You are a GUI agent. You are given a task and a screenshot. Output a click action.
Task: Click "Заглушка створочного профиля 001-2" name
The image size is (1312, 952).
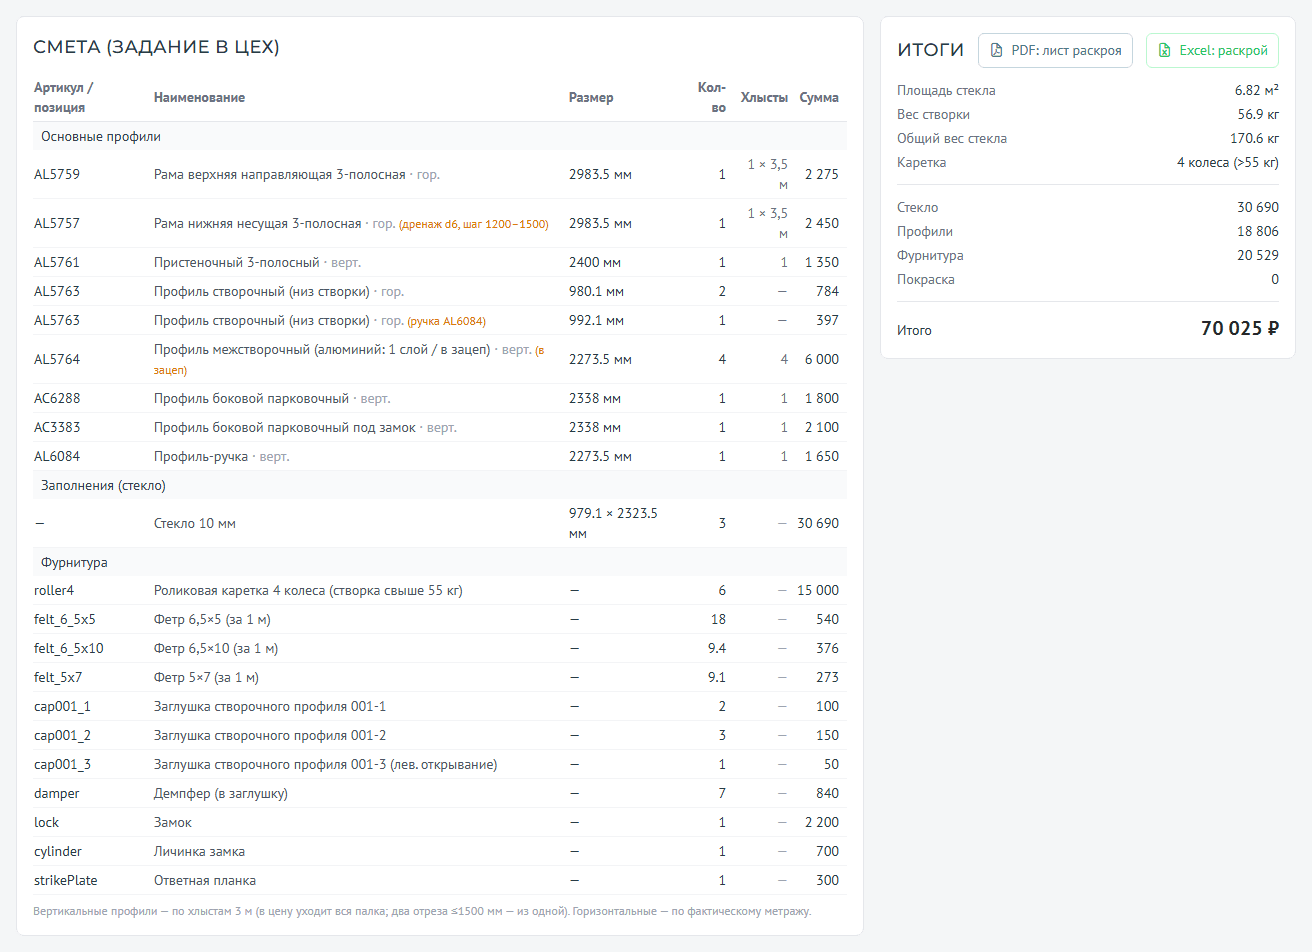pos(270,735)
